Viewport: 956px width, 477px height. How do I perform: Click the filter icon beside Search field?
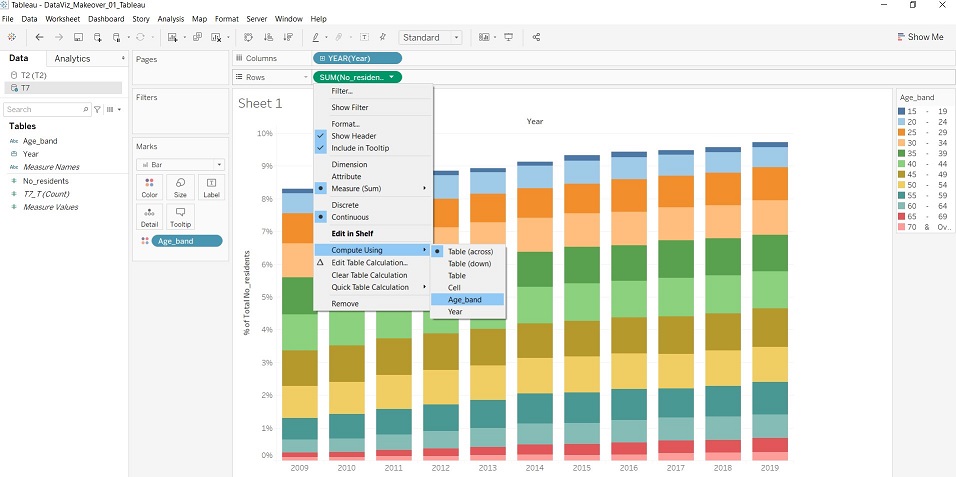coord(97,109)
